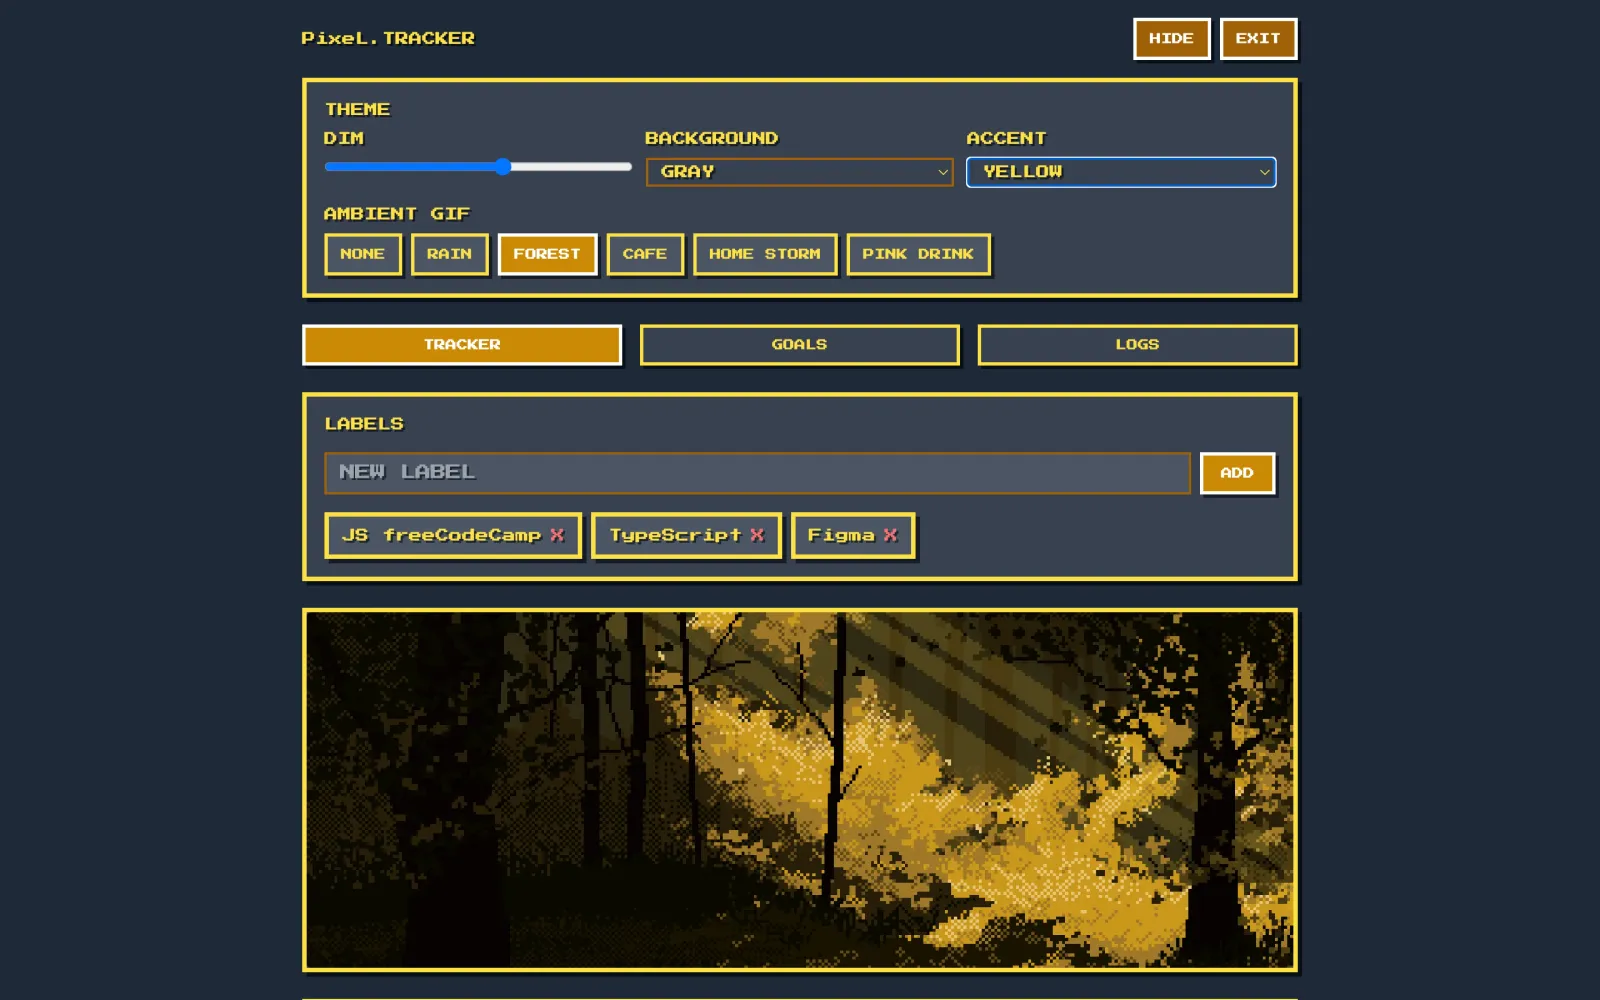Remove the Figma label via its X
The width and height of the screenshot is (1600, 1000).
[x=890, y=535]
